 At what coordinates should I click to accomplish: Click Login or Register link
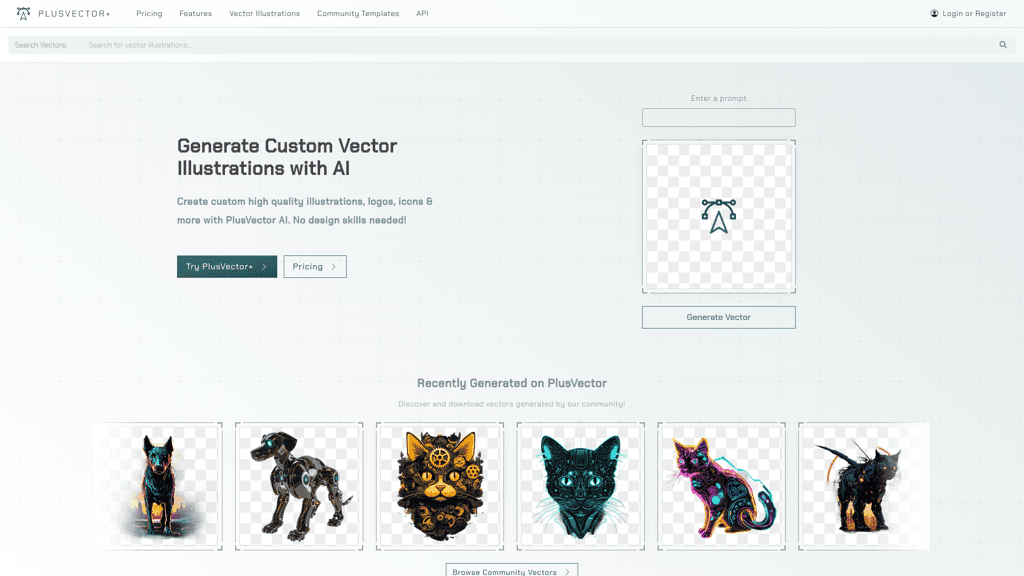tap(974, 13)
